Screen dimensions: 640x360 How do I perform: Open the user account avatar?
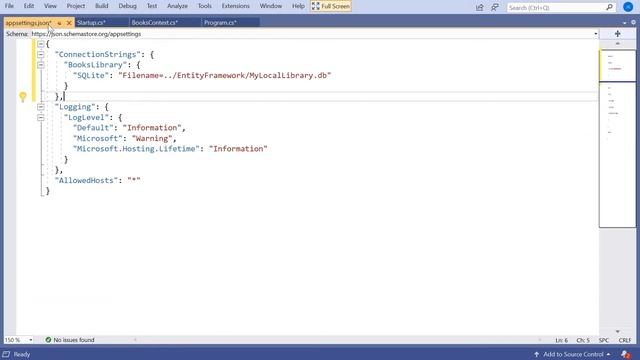pyautogui.click(x=628, y=7)
